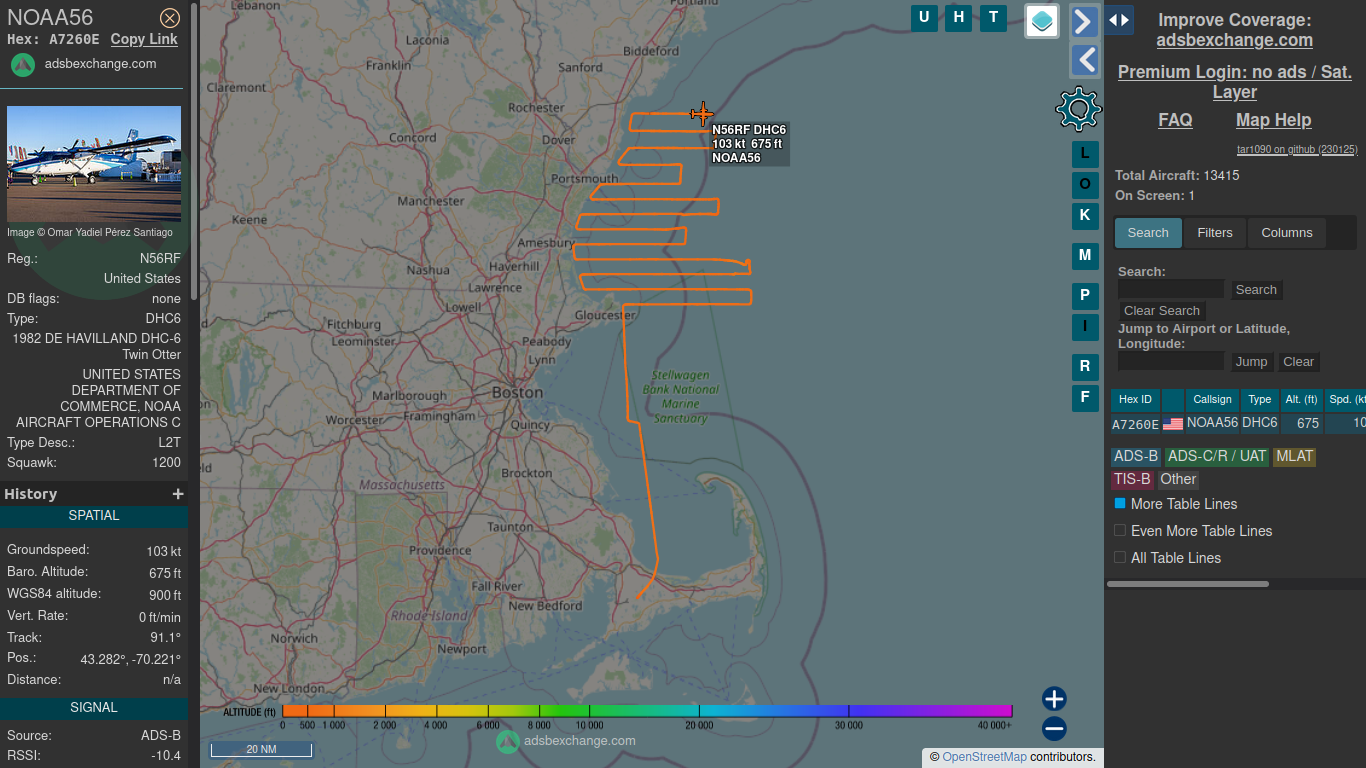Click the U map toggle button
This screenshot has width=1366, height=768.
point(924,17)
